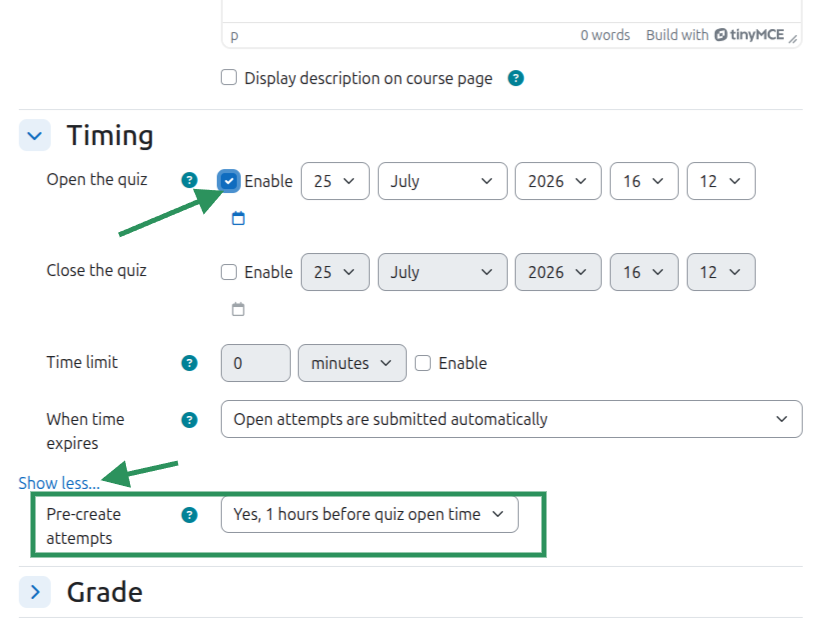Select the open quiz year 2026 dropdown
The image size is (825, 619).
558,181
